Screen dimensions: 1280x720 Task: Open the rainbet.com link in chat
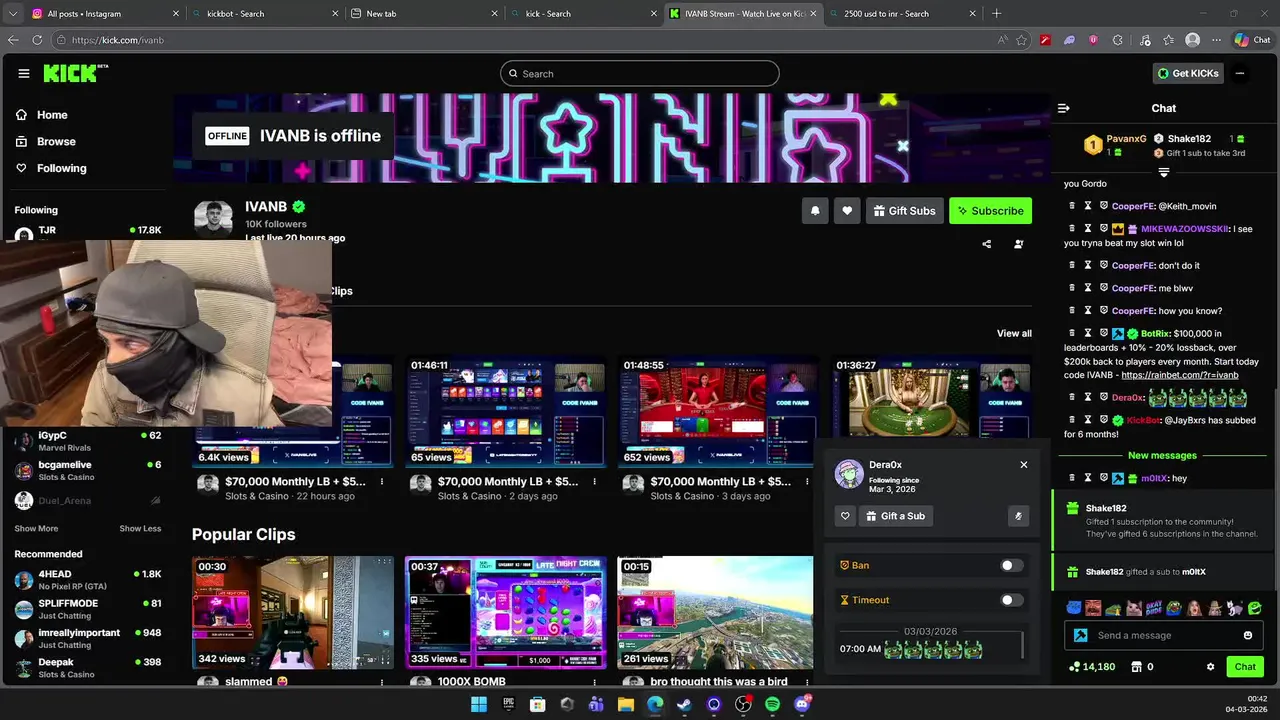[x=1180, y=375]
